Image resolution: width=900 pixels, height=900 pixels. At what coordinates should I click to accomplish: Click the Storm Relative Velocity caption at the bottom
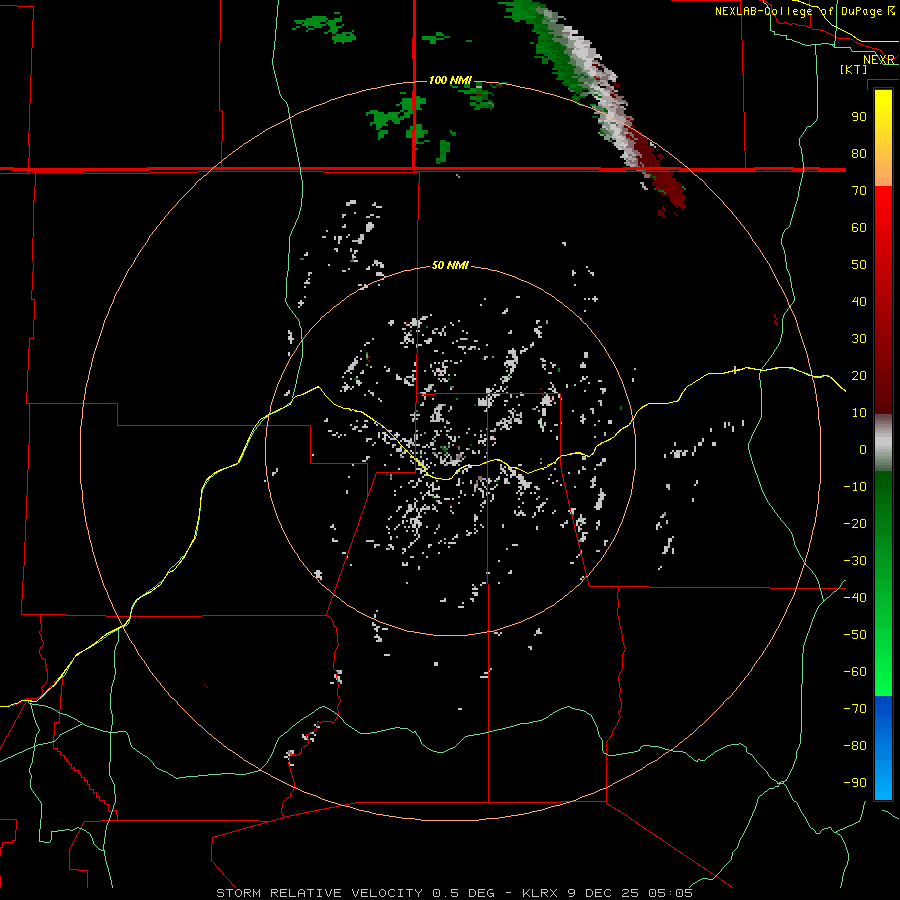[x=454, y=893]
